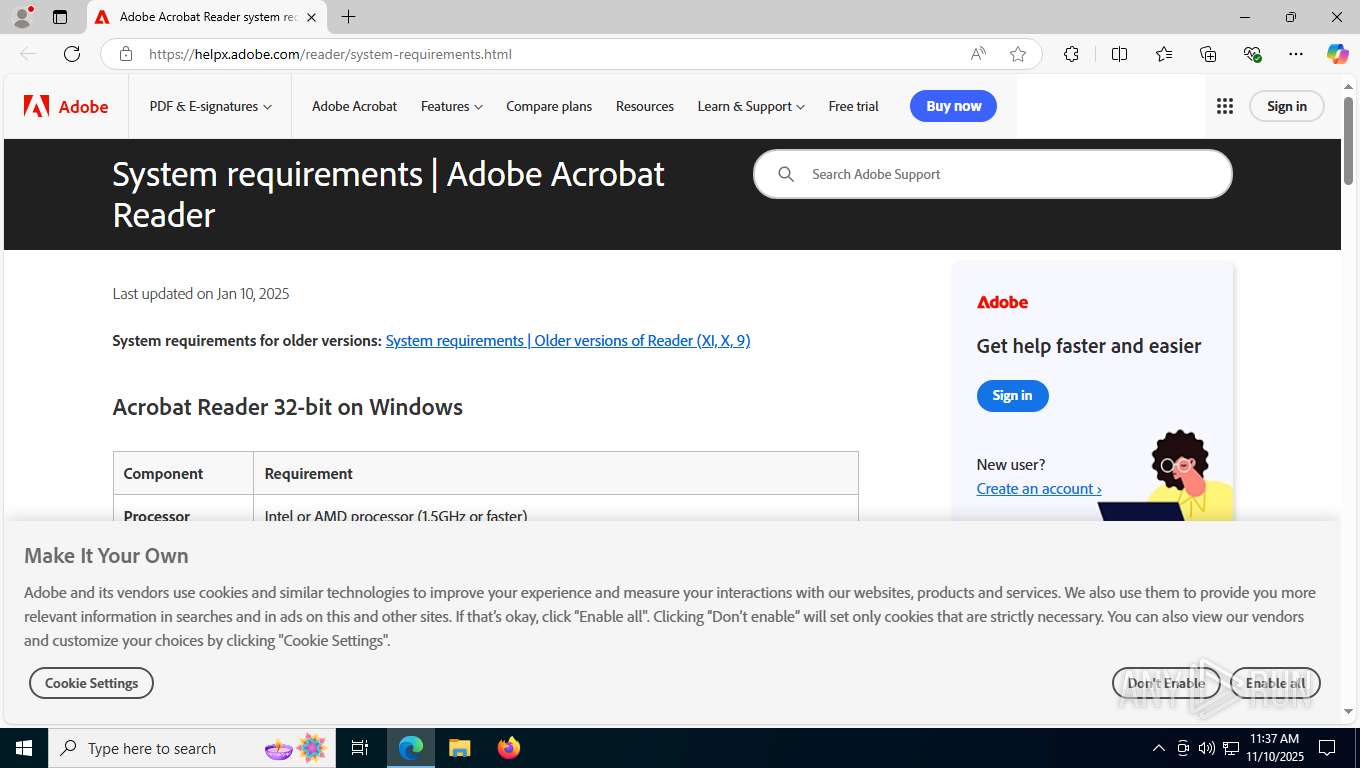
Task: Click the address bar URL
Action: (x=330, y=54)
